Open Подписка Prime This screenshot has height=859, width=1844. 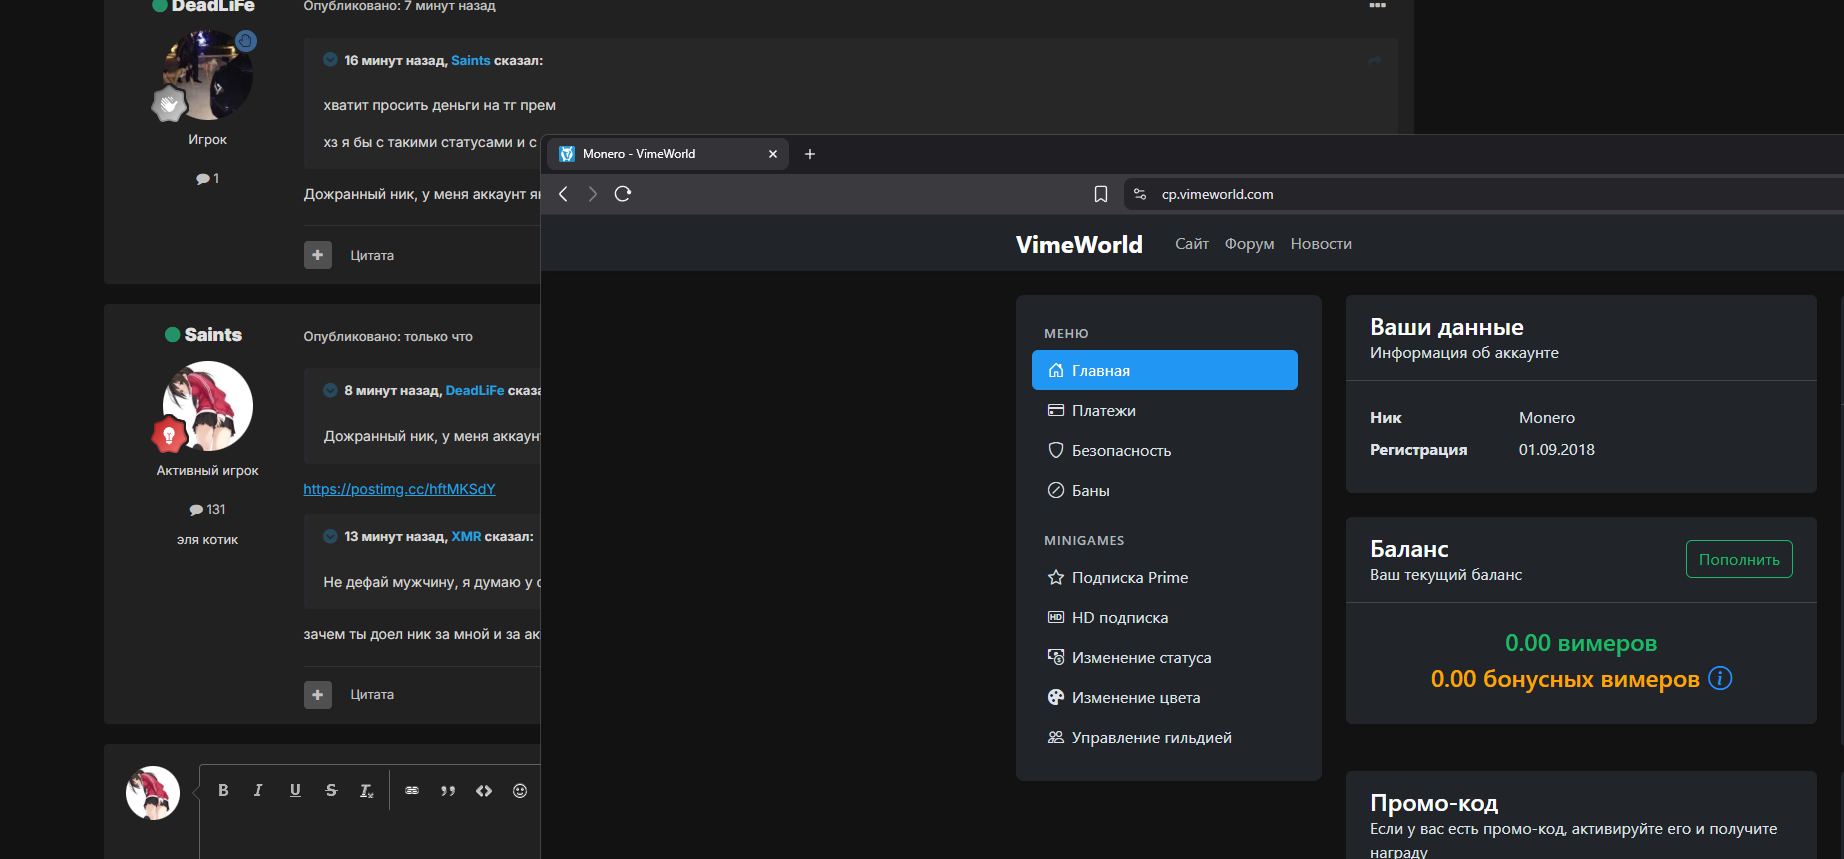[x=1165, y=577]
